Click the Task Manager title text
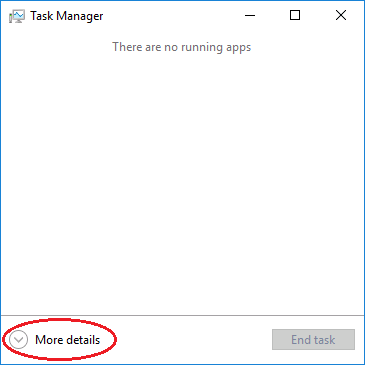 [67, 16]
